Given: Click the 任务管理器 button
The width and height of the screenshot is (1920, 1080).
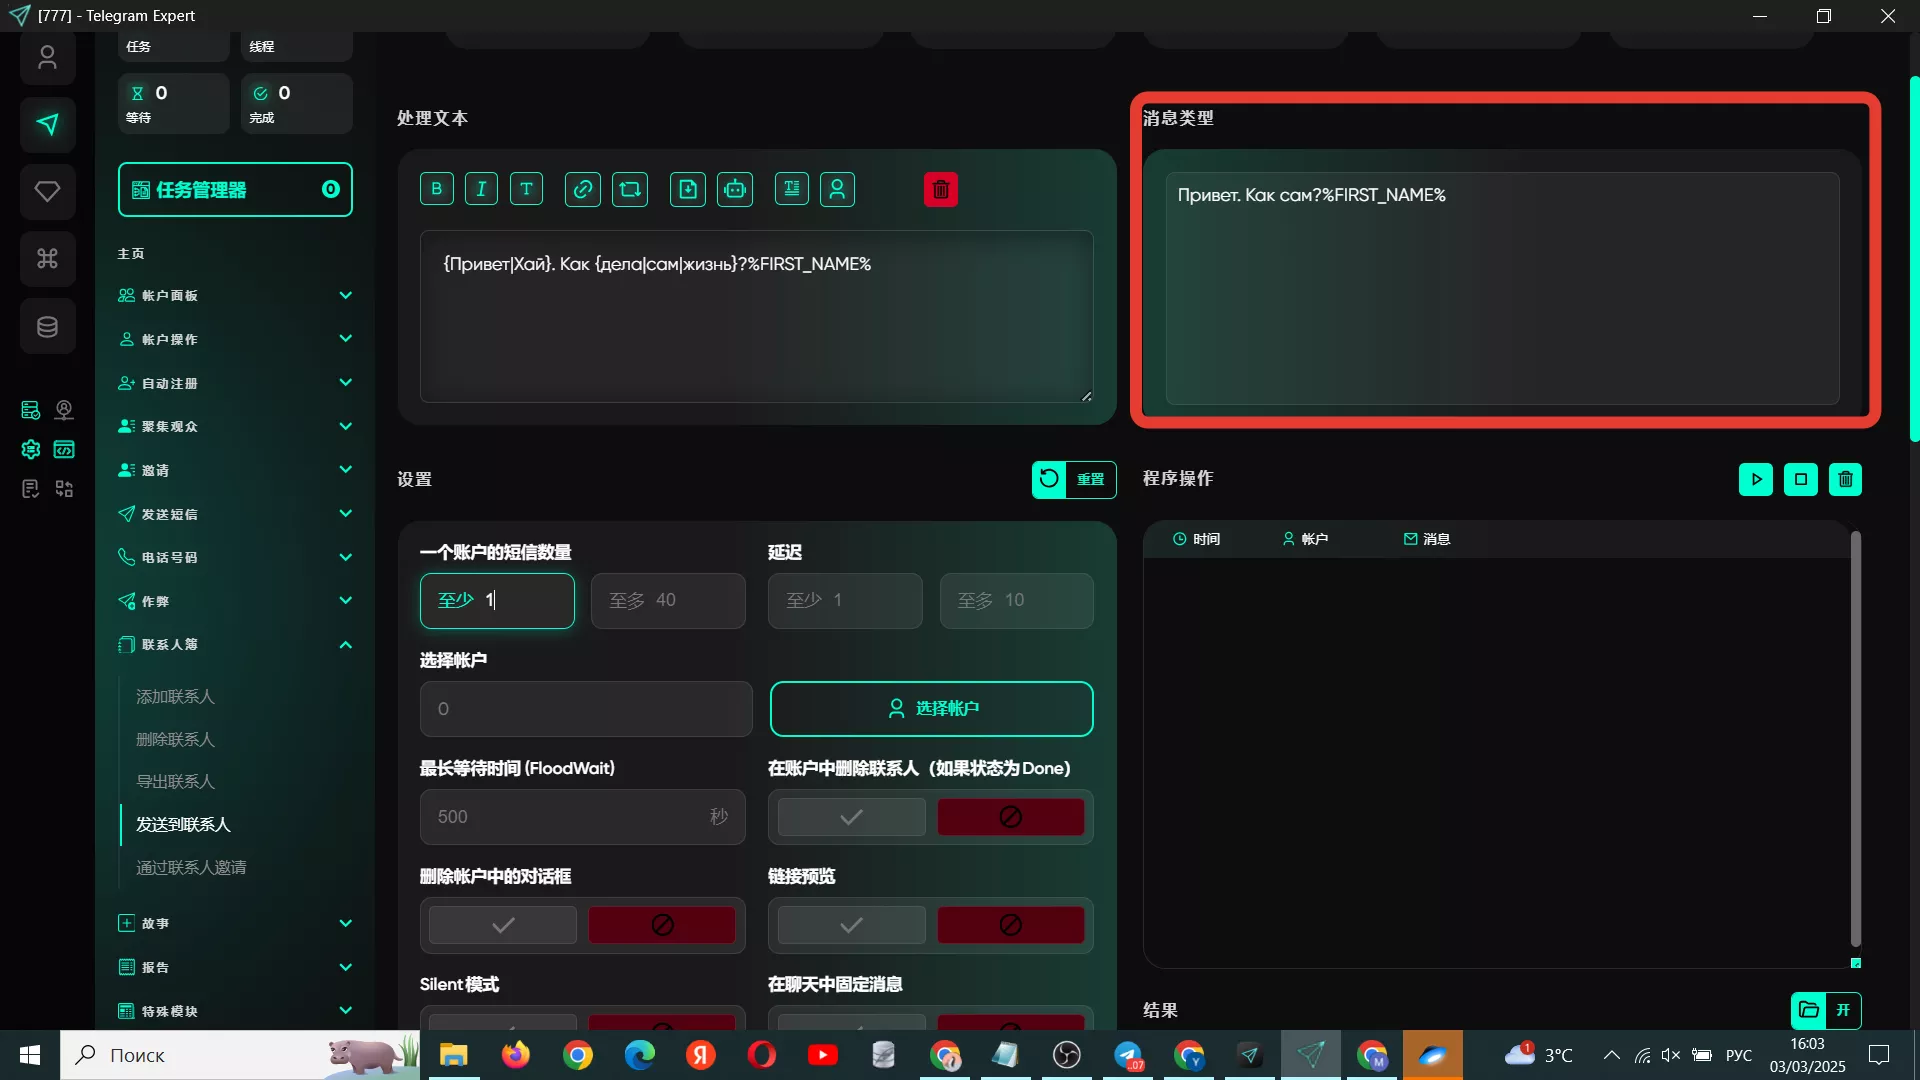Looking at the screenshot, I should 235,190.
